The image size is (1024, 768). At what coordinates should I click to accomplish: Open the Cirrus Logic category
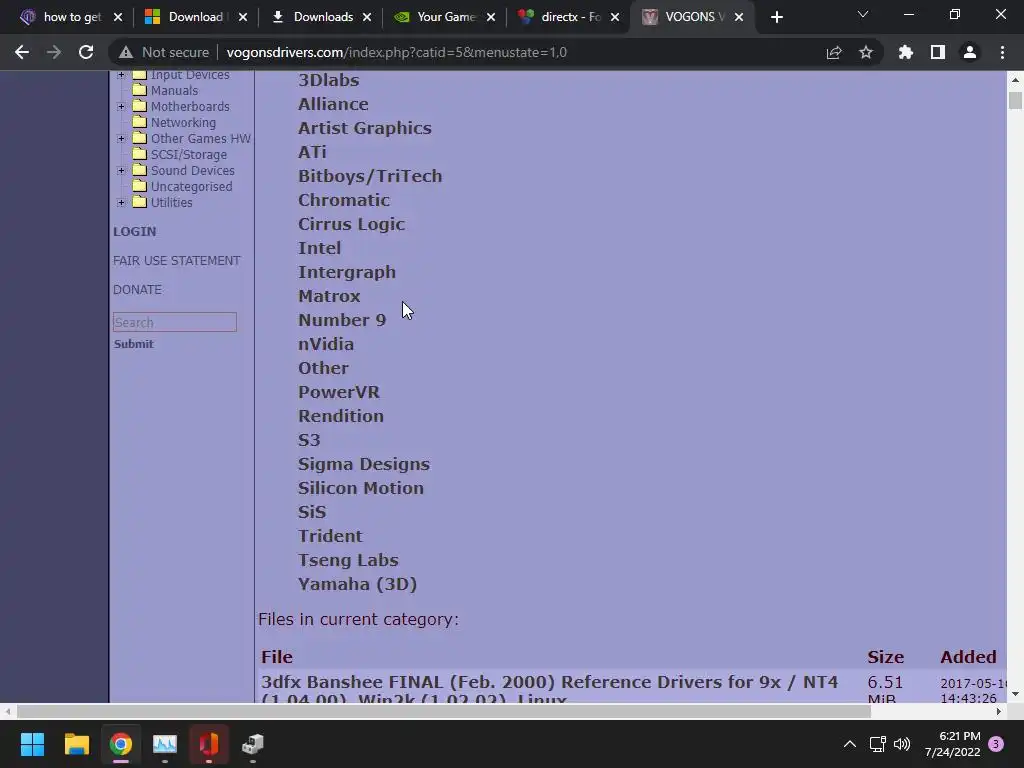pyautogui.click(x=351, y=224)
